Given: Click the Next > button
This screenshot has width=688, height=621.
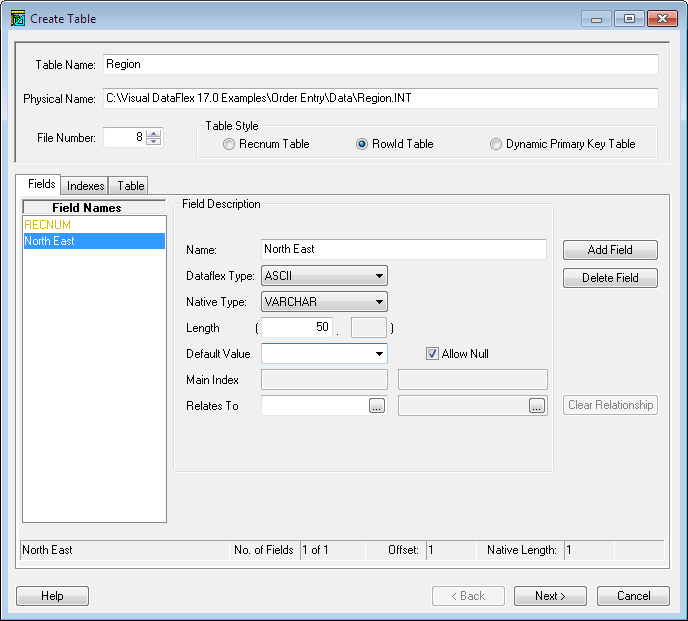Looking at the screenshot, I should tap(550, 596).
